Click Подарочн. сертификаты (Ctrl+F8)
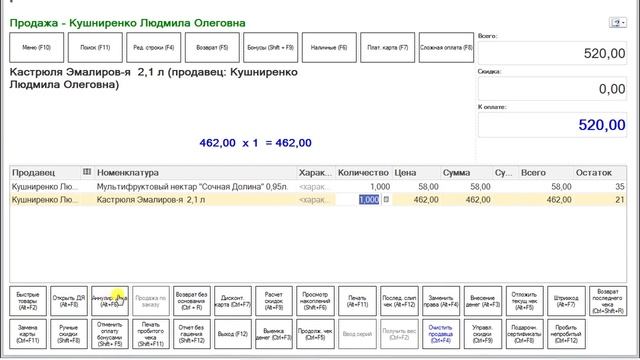The image size is (640, 360). (x=524, y=334)
